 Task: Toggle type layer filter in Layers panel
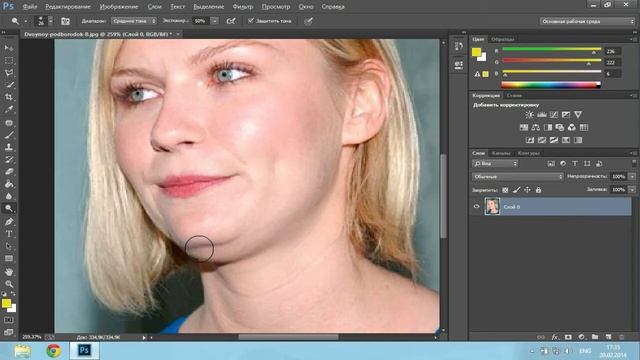point(575,164)
